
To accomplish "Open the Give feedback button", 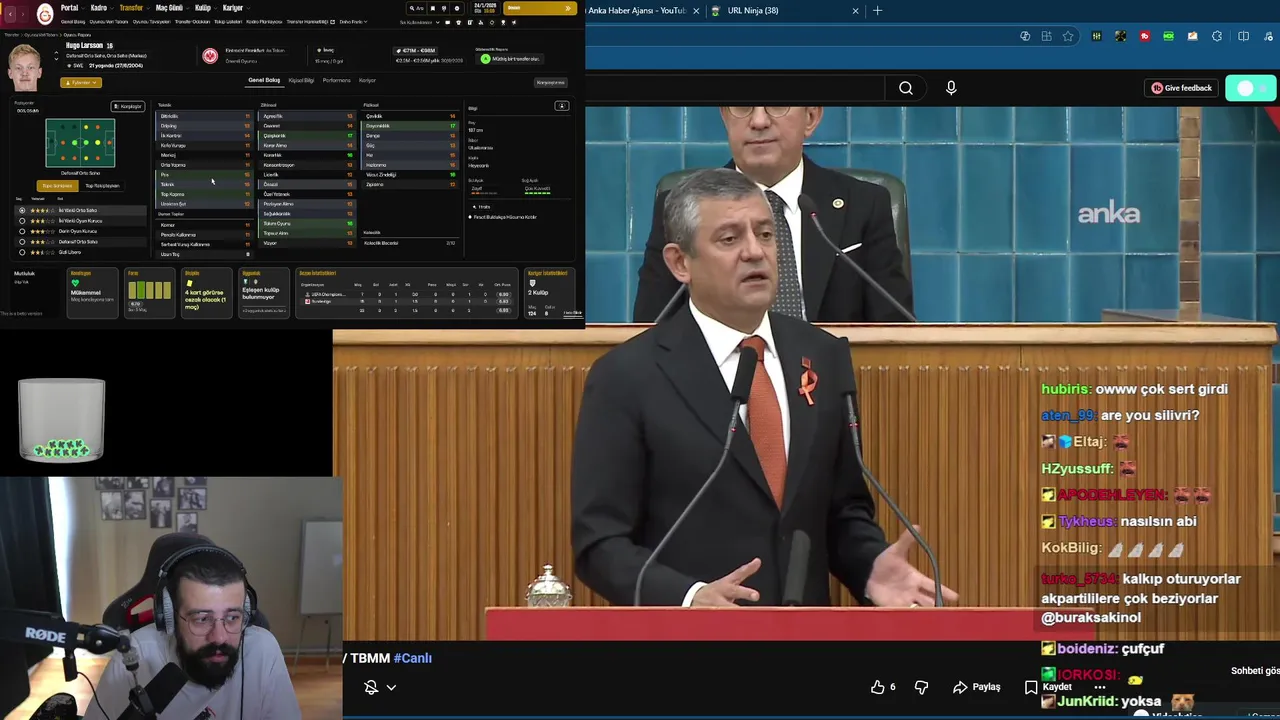I will pyautogui.click(x=1182, y=88).
